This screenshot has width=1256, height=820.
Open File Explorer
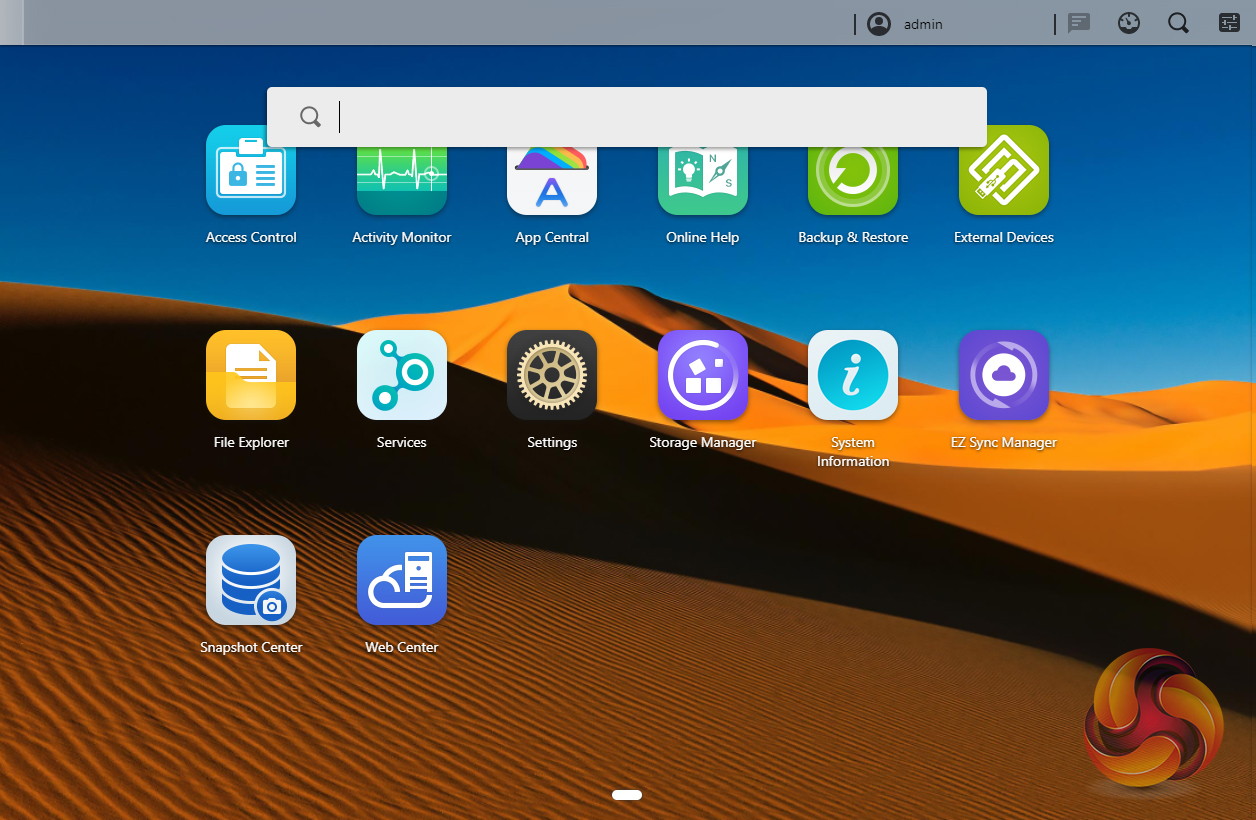pyautogui.click(x=251, y=375)
